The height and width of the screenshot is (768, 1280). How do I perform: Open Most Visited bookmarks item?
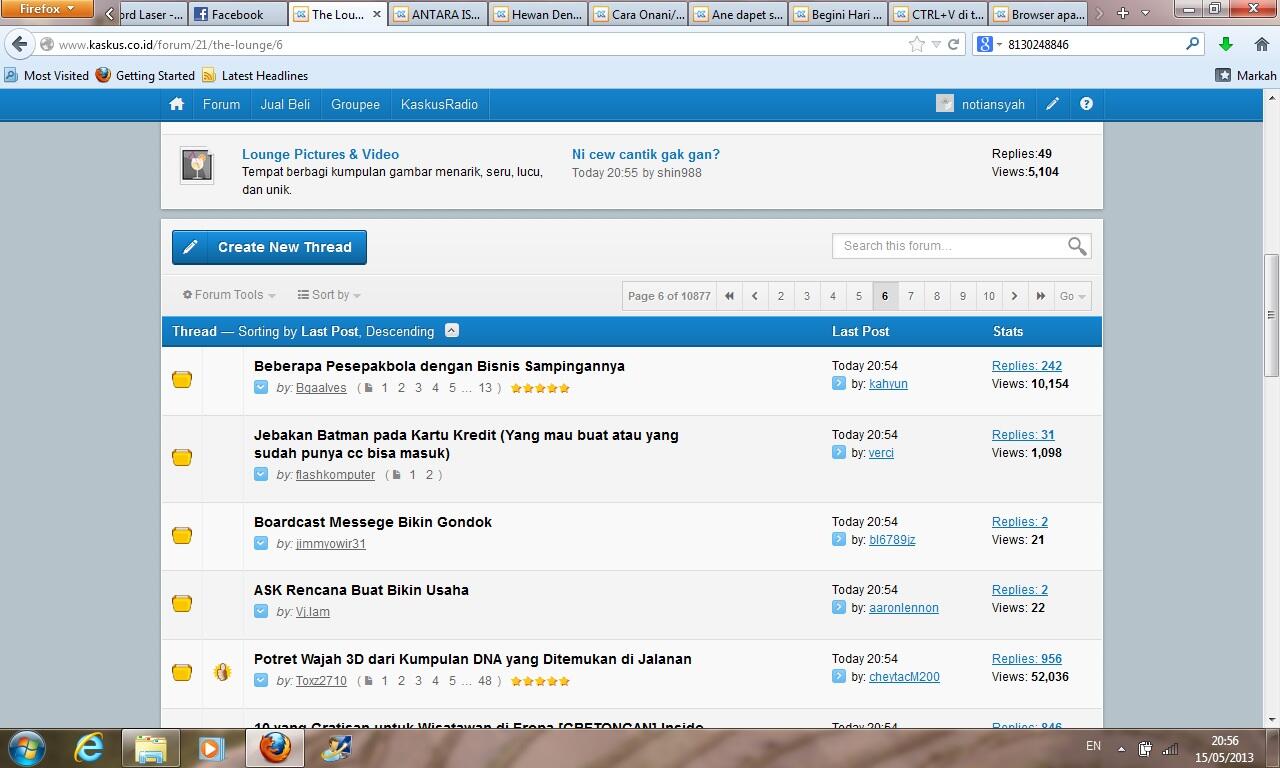click(47, 75)
